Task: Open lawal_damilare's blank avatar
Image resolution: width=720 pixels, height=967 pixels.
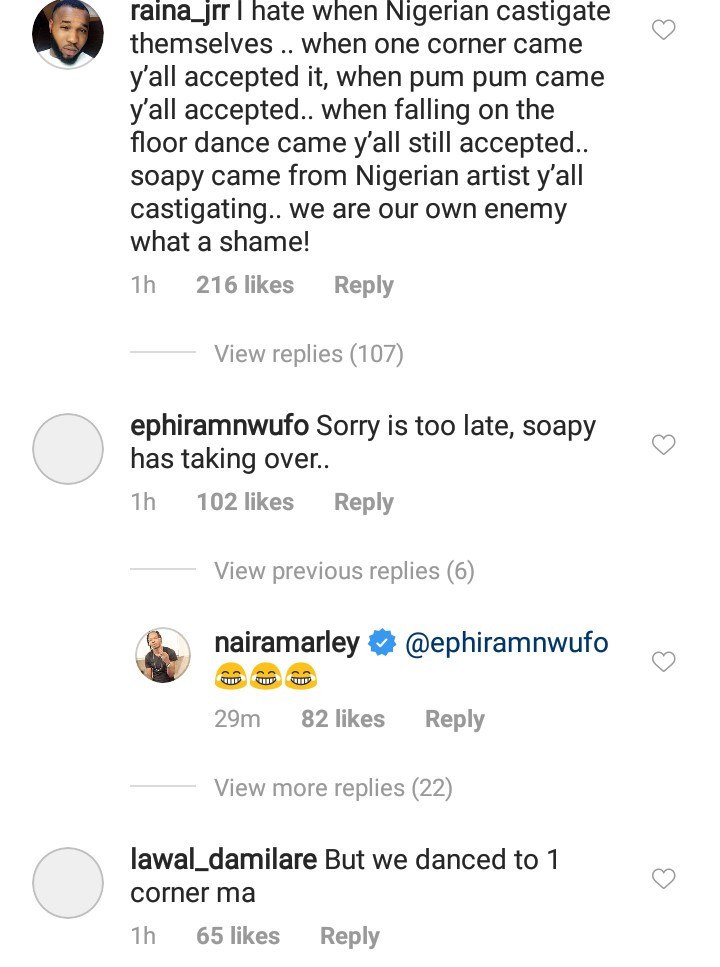Action: [x=68, y=883]
